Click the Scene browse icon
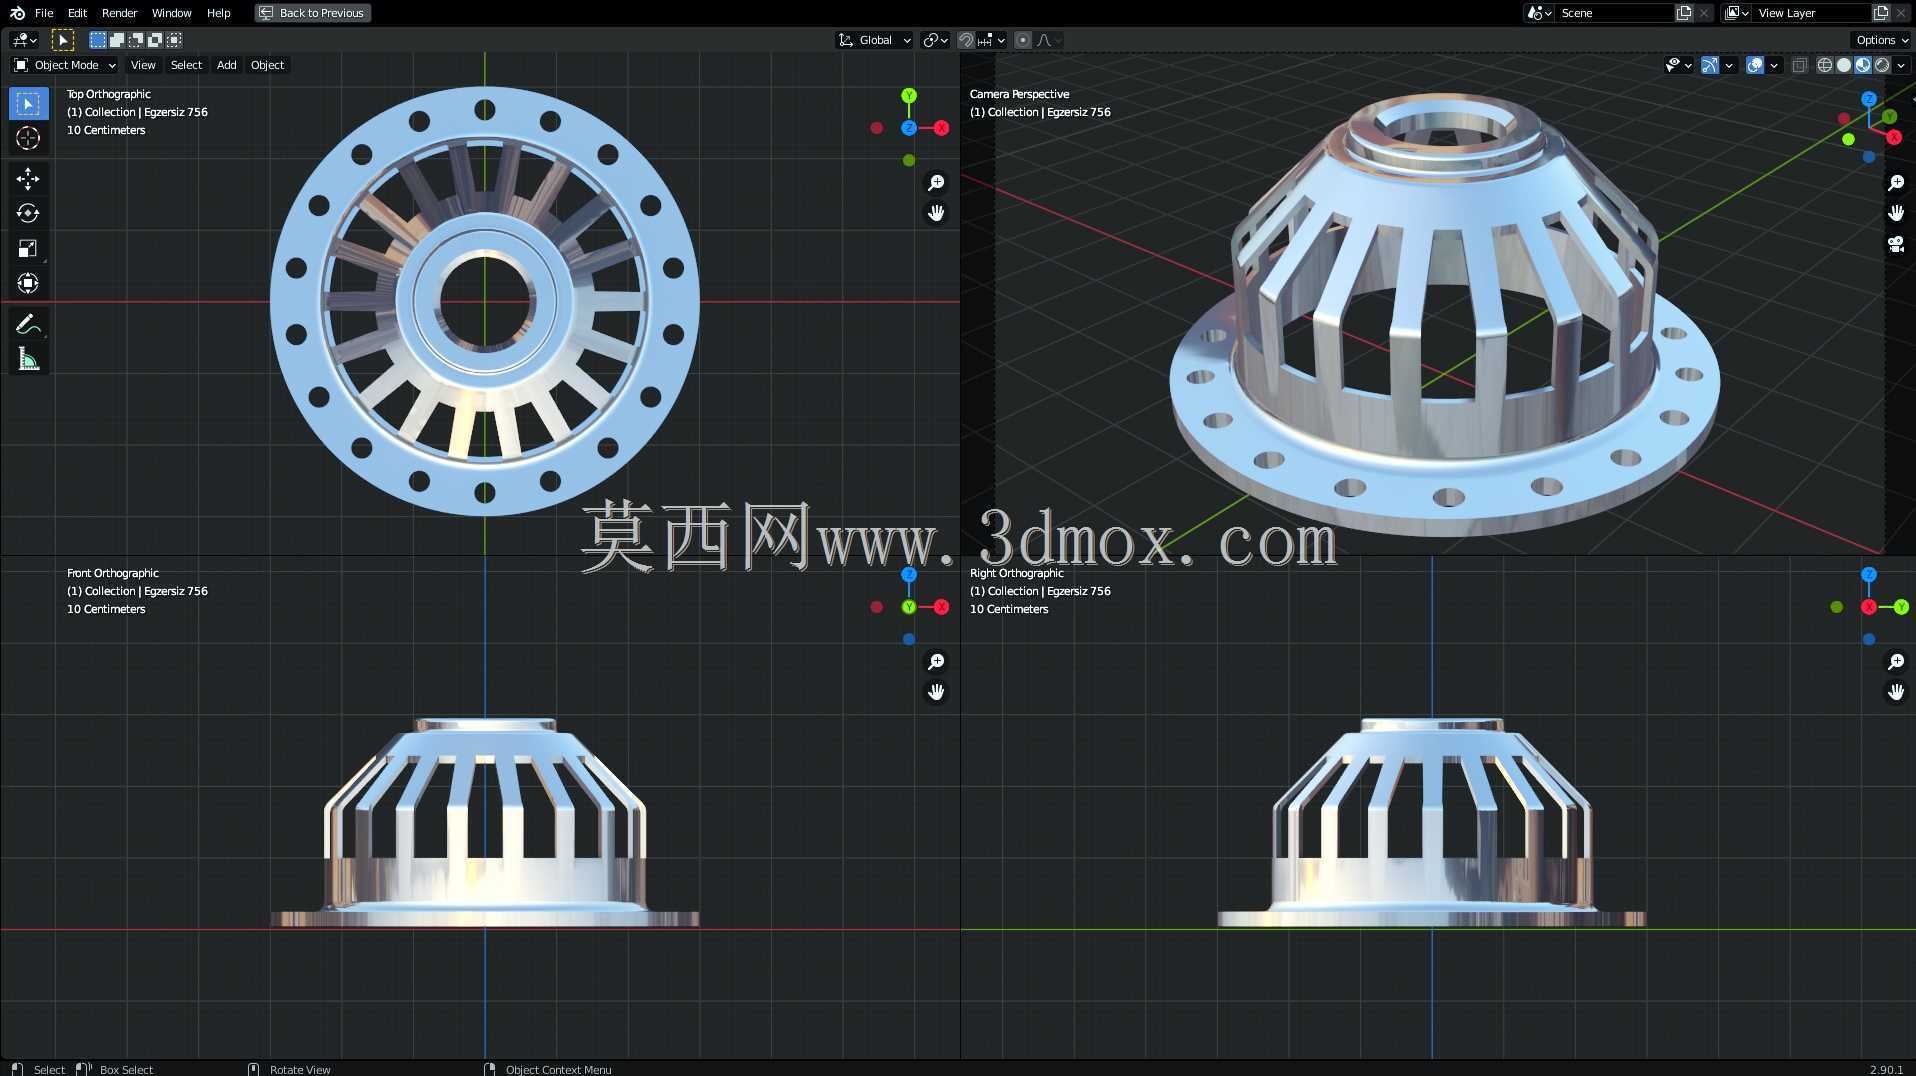Image resolution: width=1916 pixels, height=1076 pixels. coord(1538,13)
